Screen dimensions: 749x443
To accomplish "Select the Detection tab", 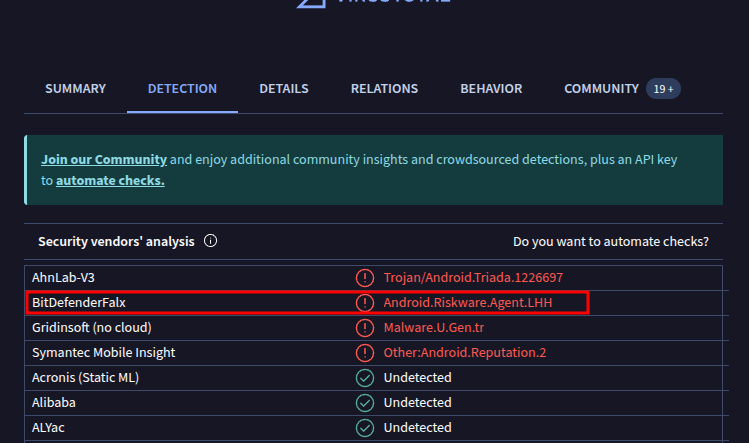I will (x=182, y=89).
